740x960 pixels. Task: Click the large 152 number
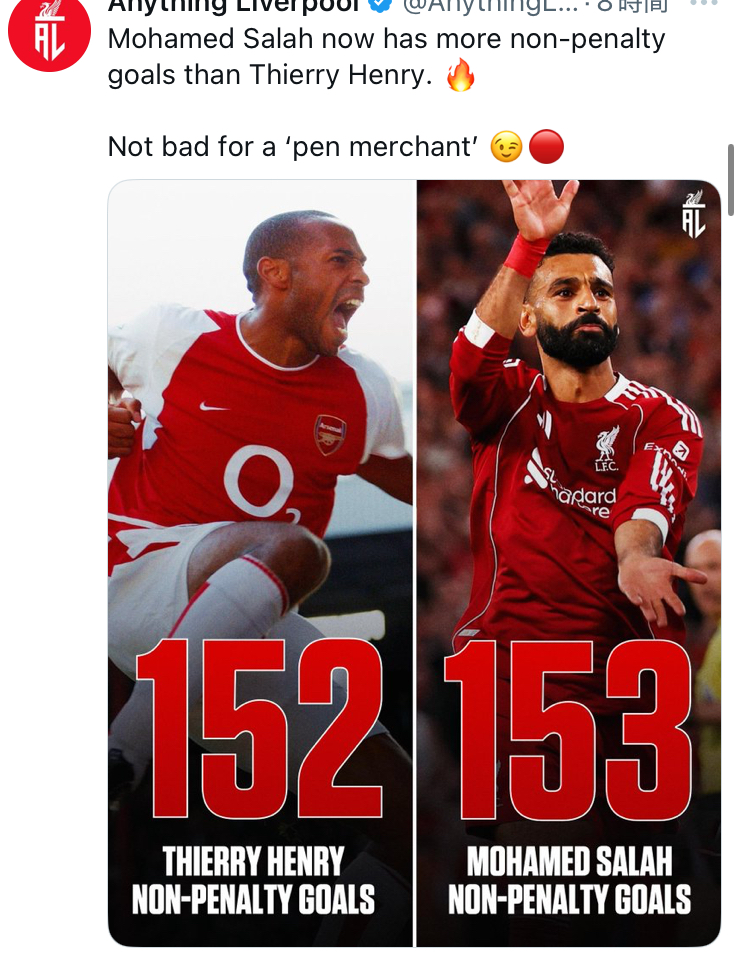click(x=260, y=729)
